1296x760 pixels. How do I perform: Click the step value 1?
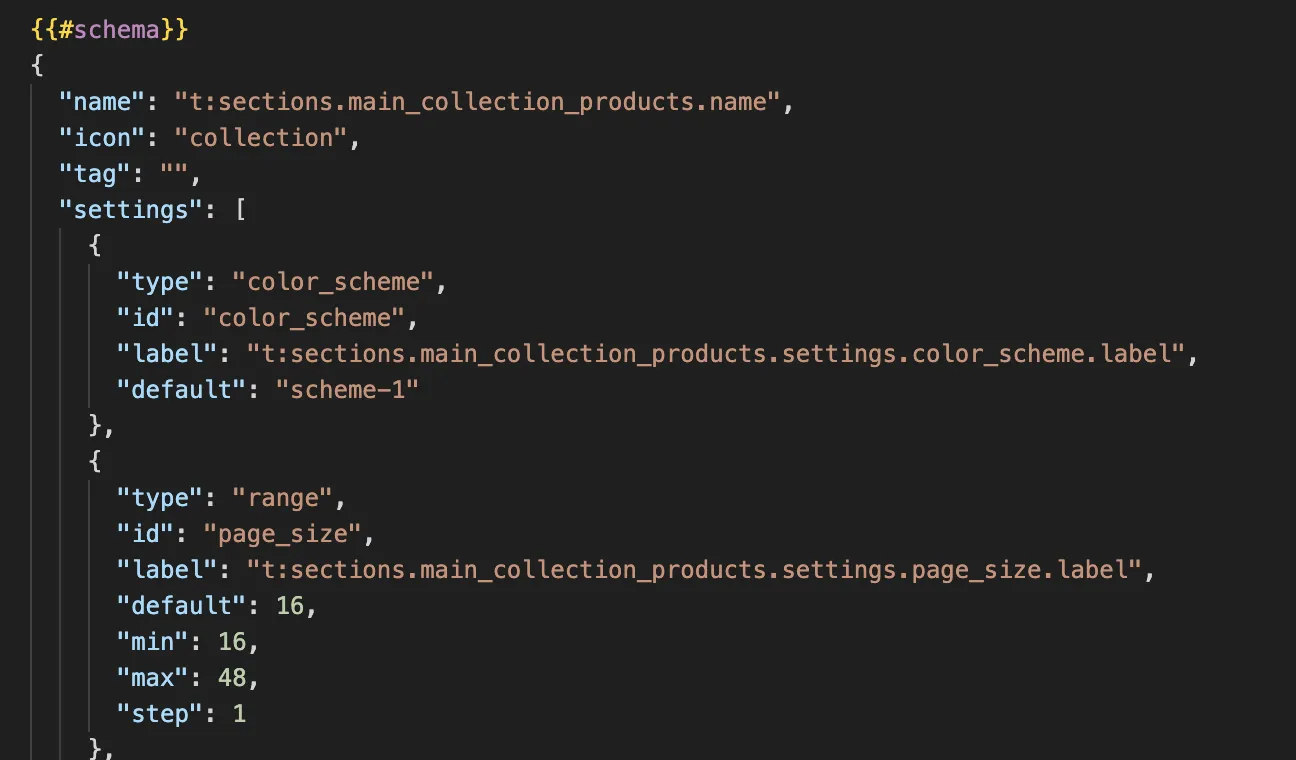[x=239, y=714]
